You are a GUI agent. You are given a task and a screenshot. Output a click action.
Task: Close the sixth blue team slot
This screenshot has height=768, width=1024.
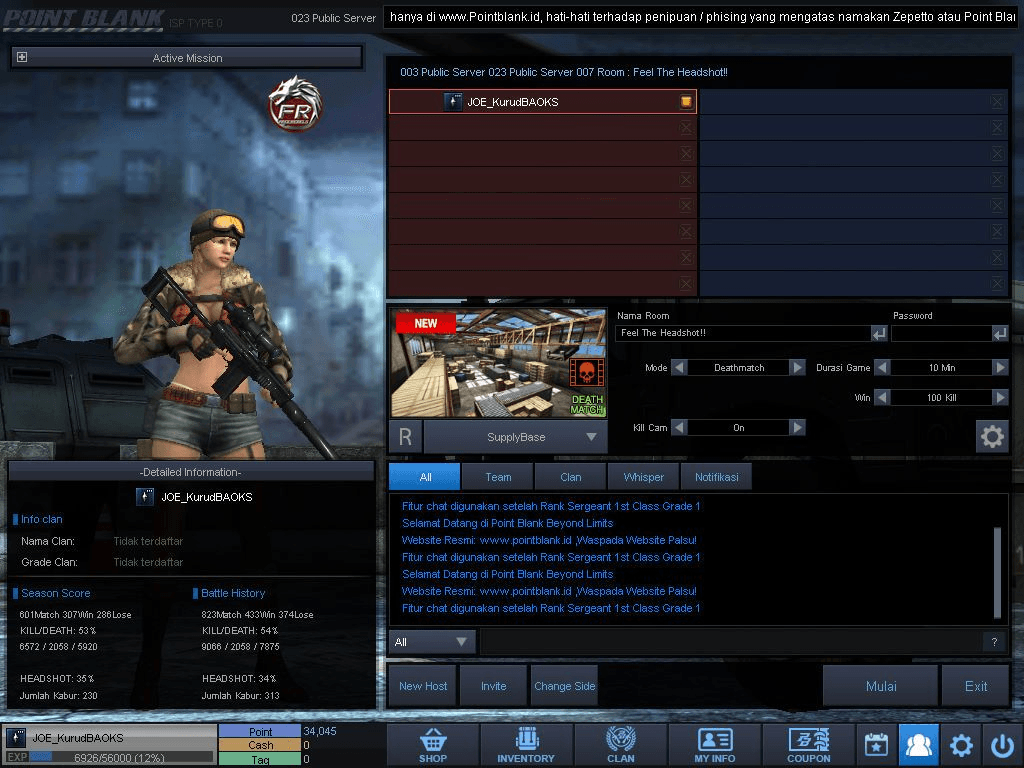point(997,231)
